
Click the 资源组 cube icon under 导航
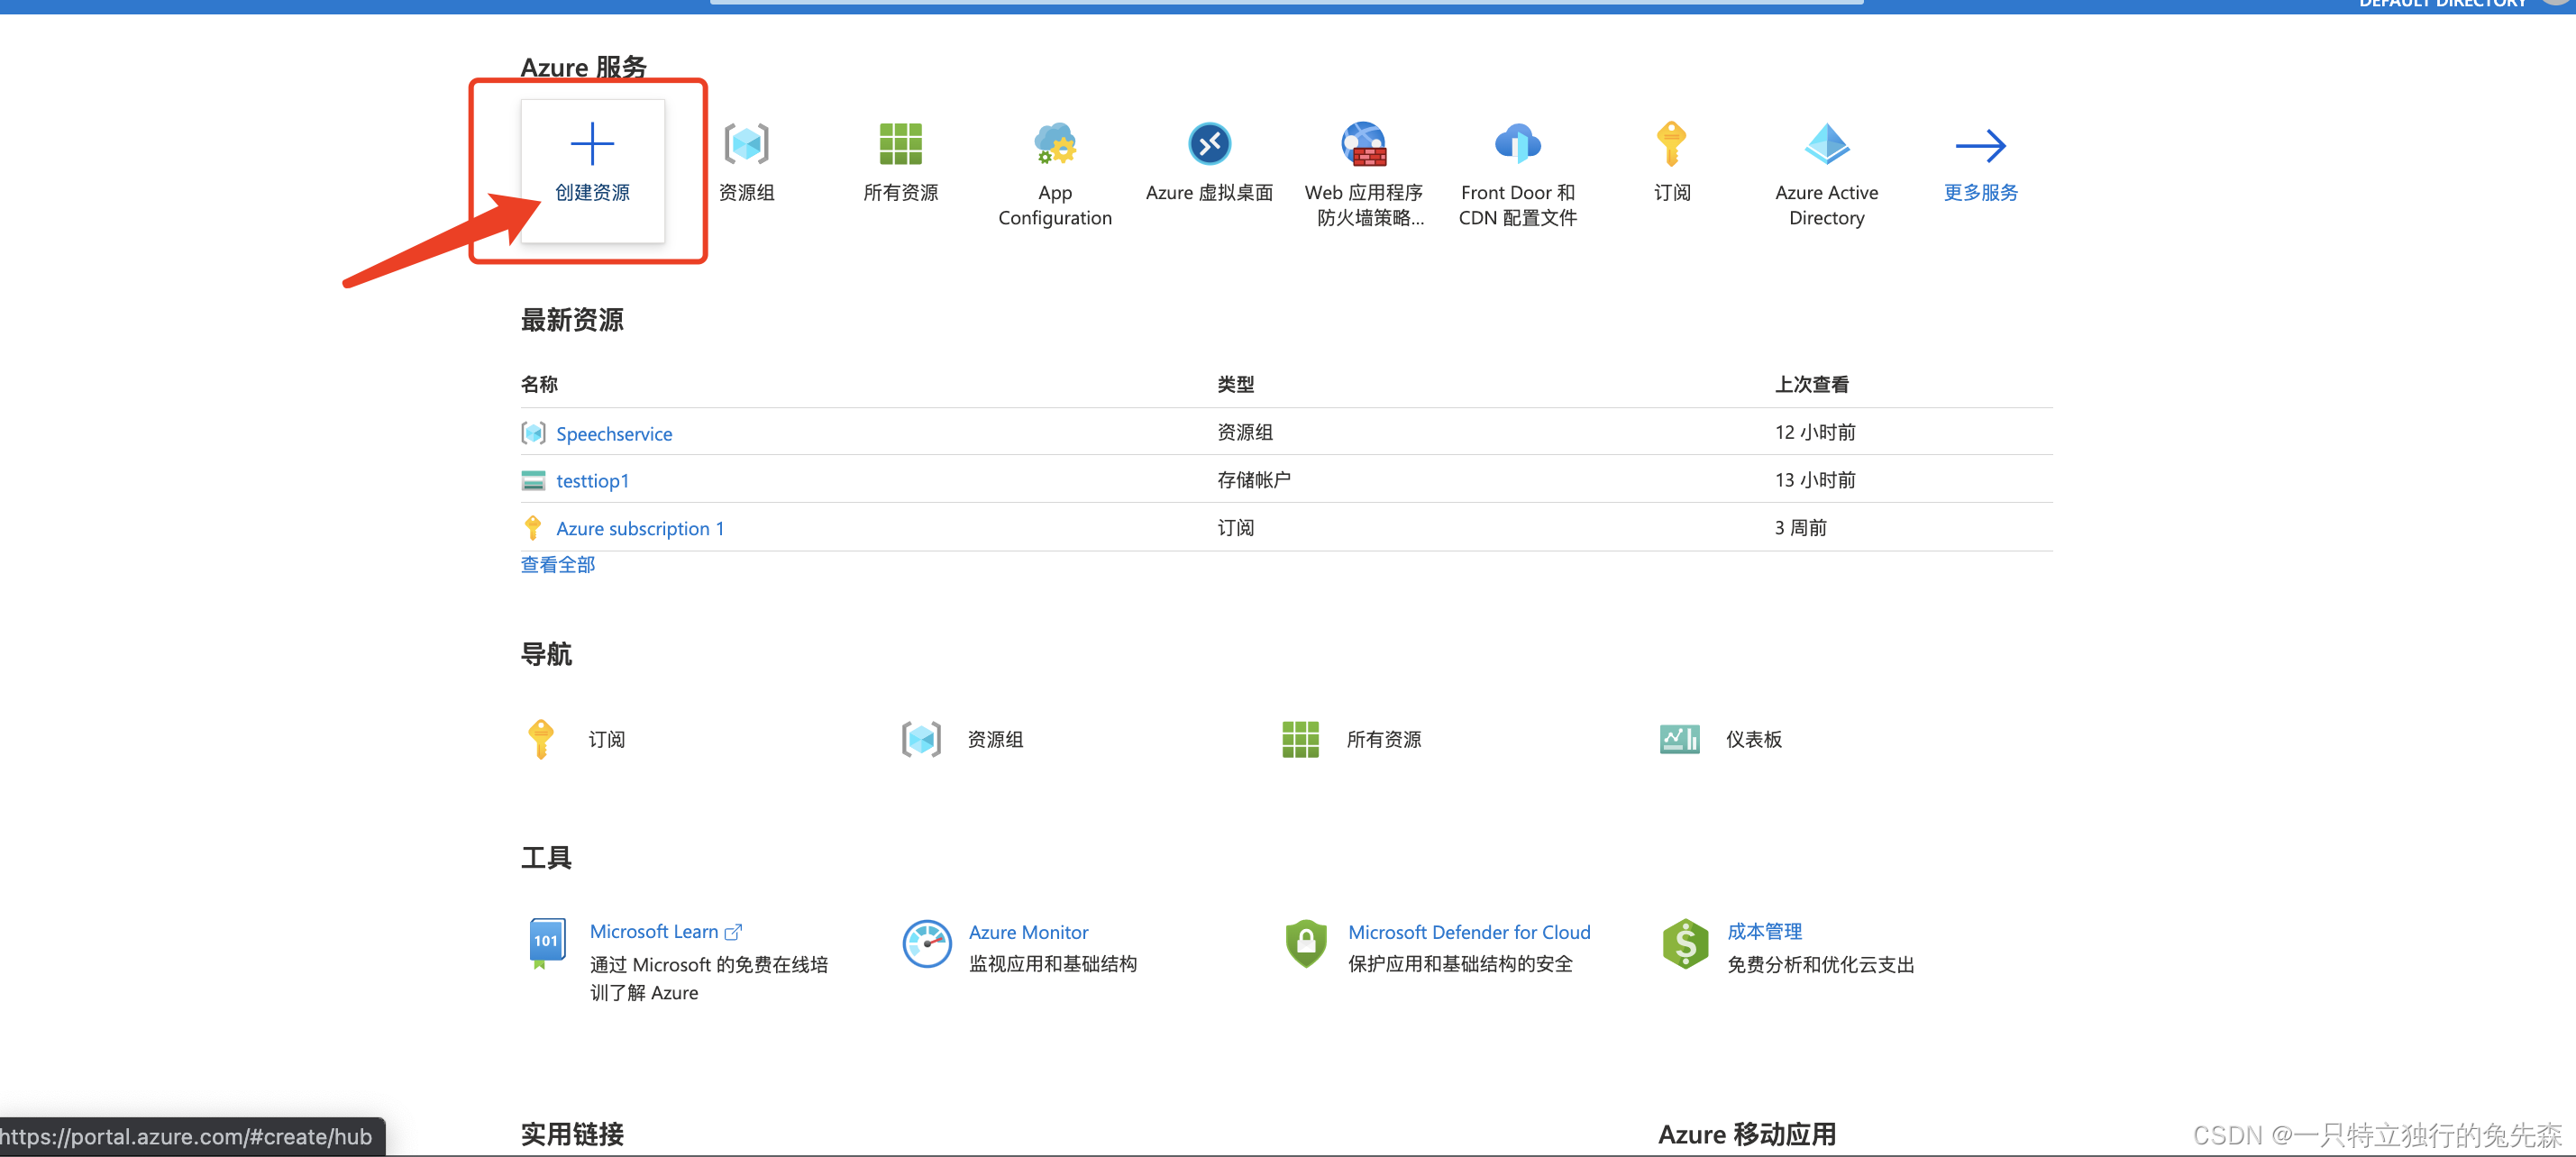point(921,739)
